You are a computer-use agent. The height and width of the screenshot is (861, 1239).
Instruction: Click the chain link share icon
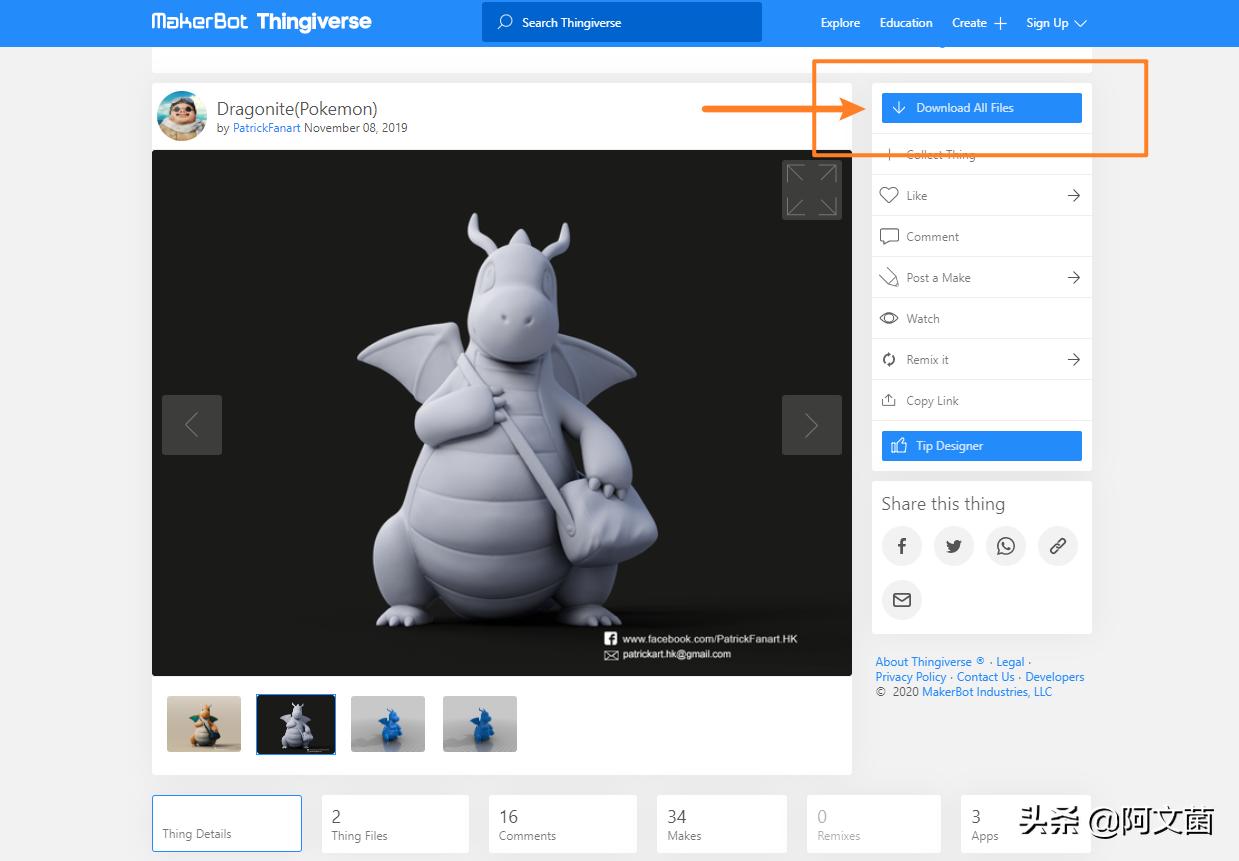coord(1057,546)
